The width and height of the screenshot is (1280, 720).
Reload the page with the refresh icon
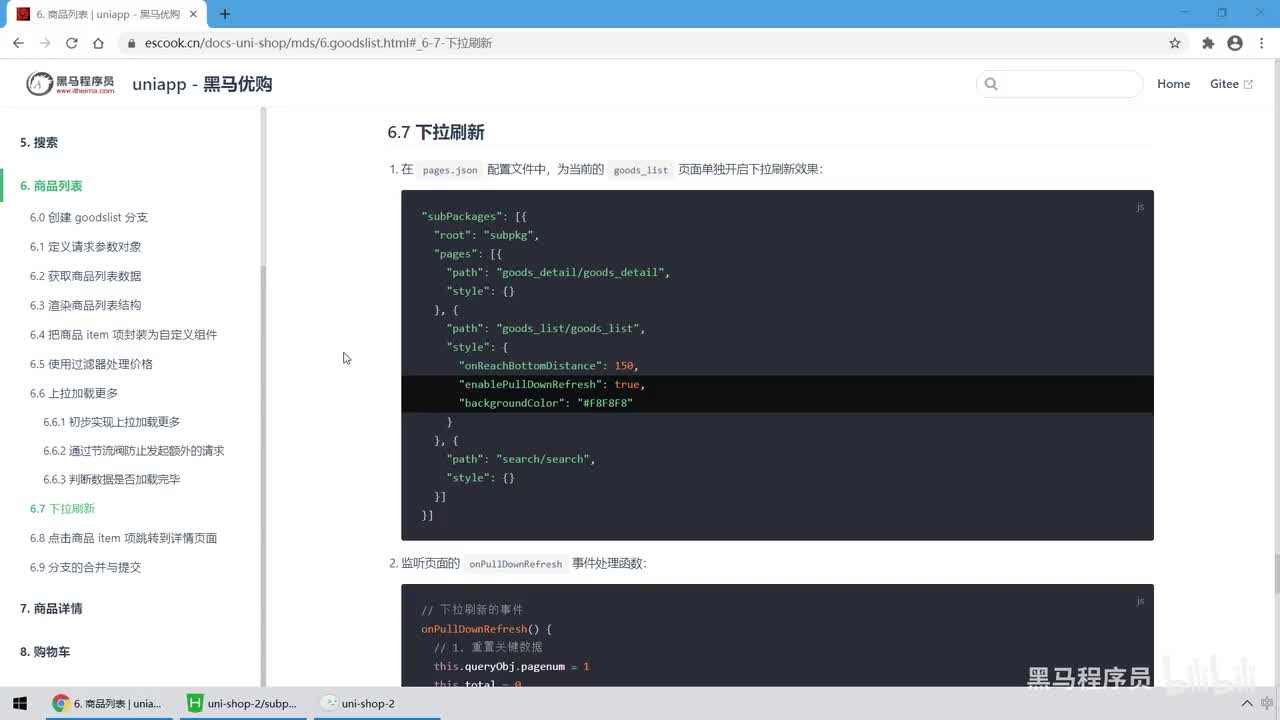click(x=72, y=43)
